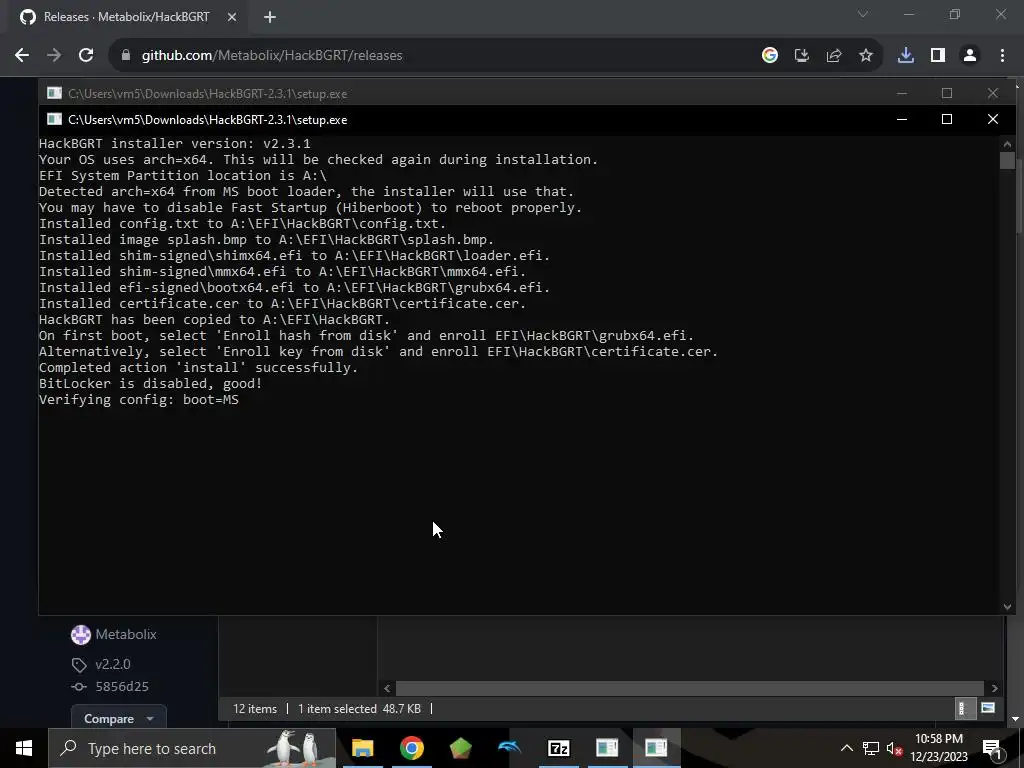This screenshot has height=768, width=1024.
Task: Open Chrome downloads
Action: tap(906, 56)
